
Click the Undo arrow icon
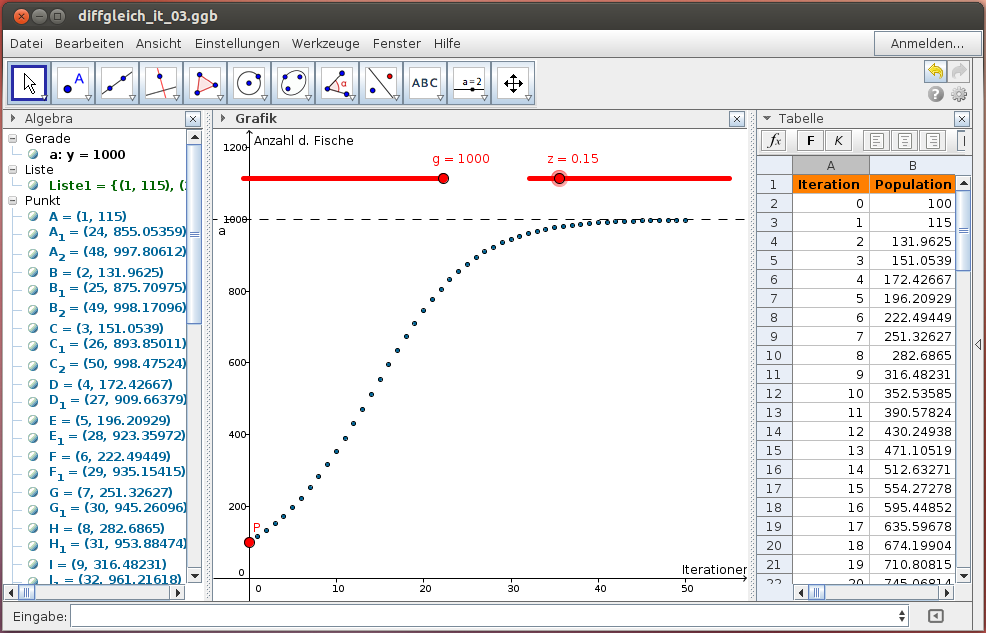pyautogui.click(x=935, y=71)
